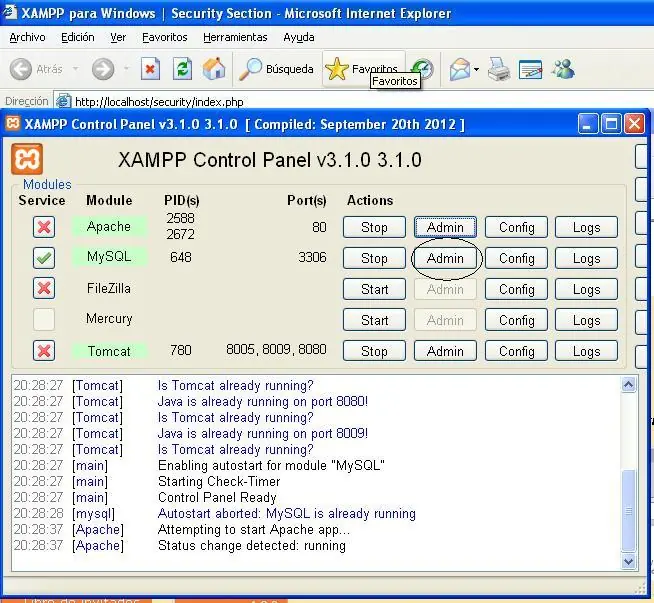Open the Edición menu
The image size is (654, 603).
(78, 37)
